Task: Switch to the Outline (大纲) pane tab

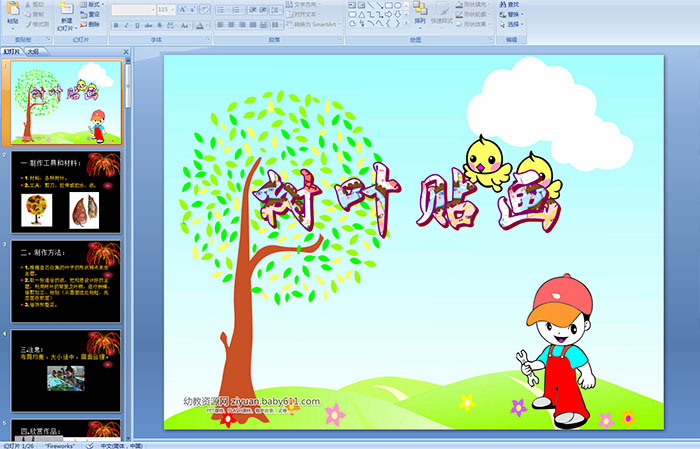Action: [x=33, y=52]
